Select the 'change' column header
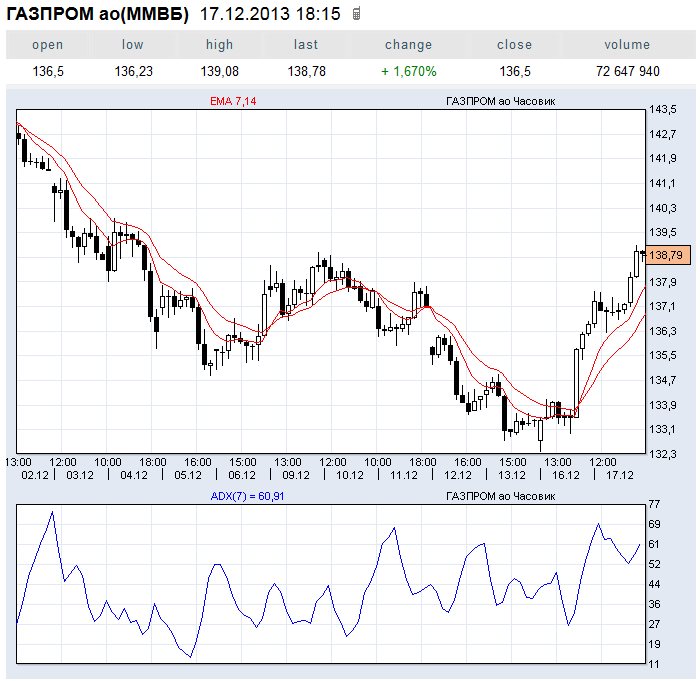 [x=408, y=45]
